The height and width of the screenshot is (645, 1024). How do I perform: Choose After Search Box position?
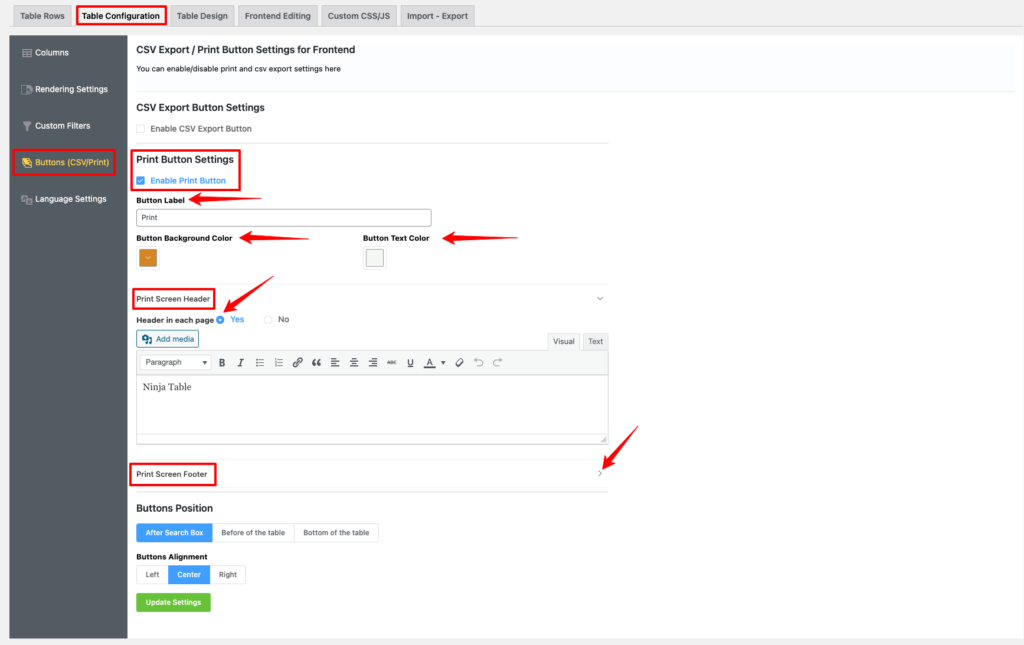tap(174, 533)
